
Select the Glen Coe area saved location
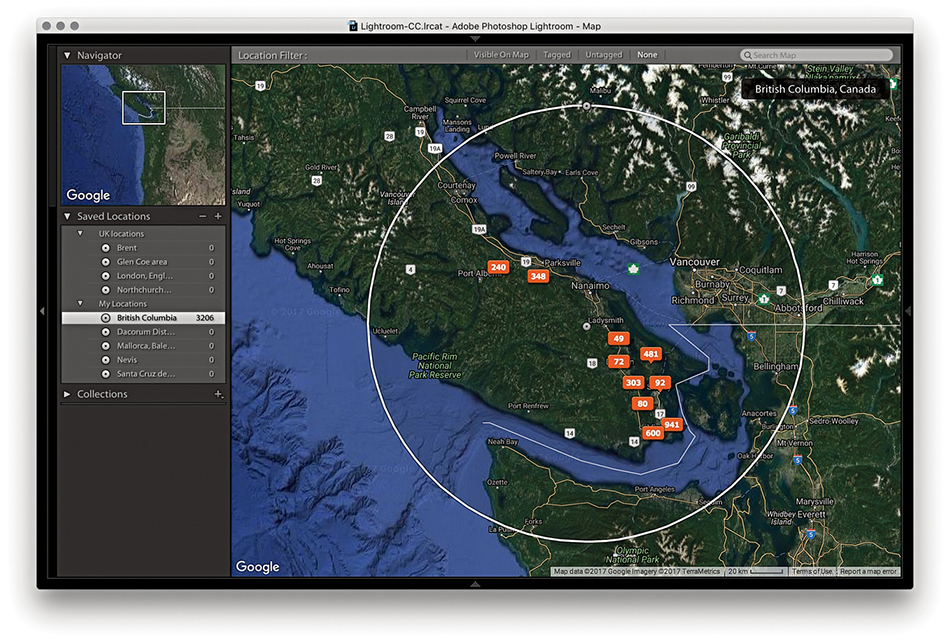coord(142,262)
